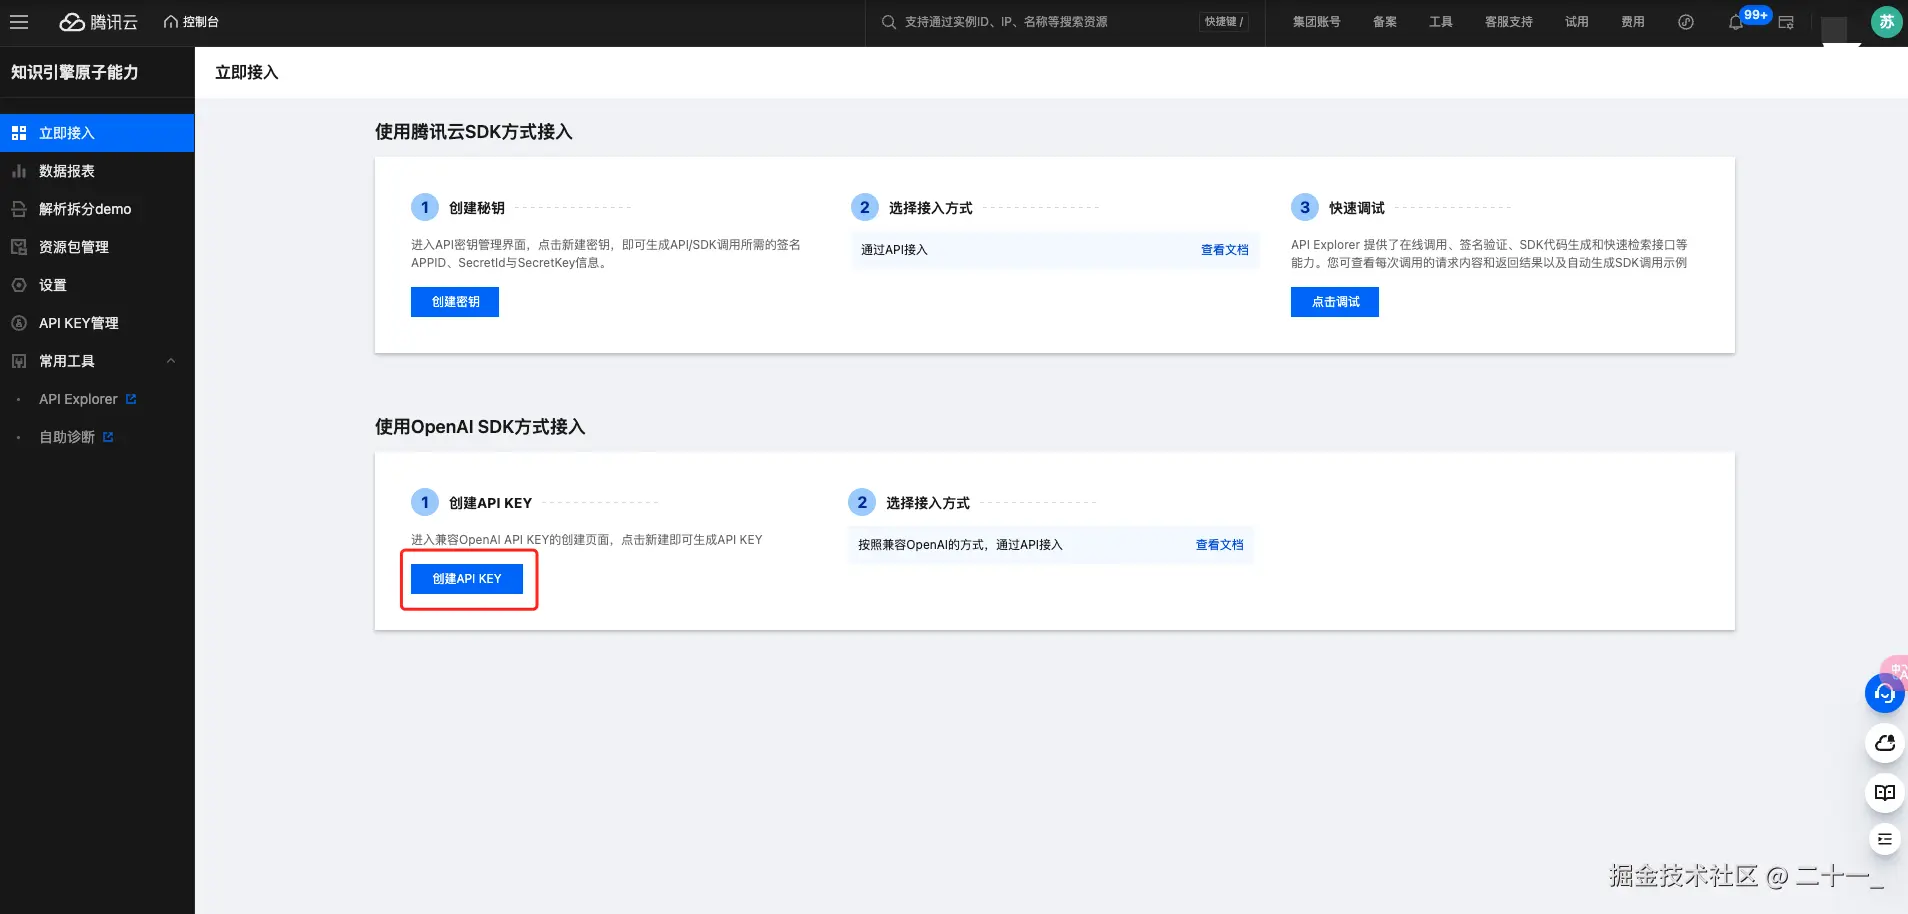Image resolution: width=1908 pixels, height=914 pixels.
Task: Open the 备案 menu
Action: point(1384,22)
